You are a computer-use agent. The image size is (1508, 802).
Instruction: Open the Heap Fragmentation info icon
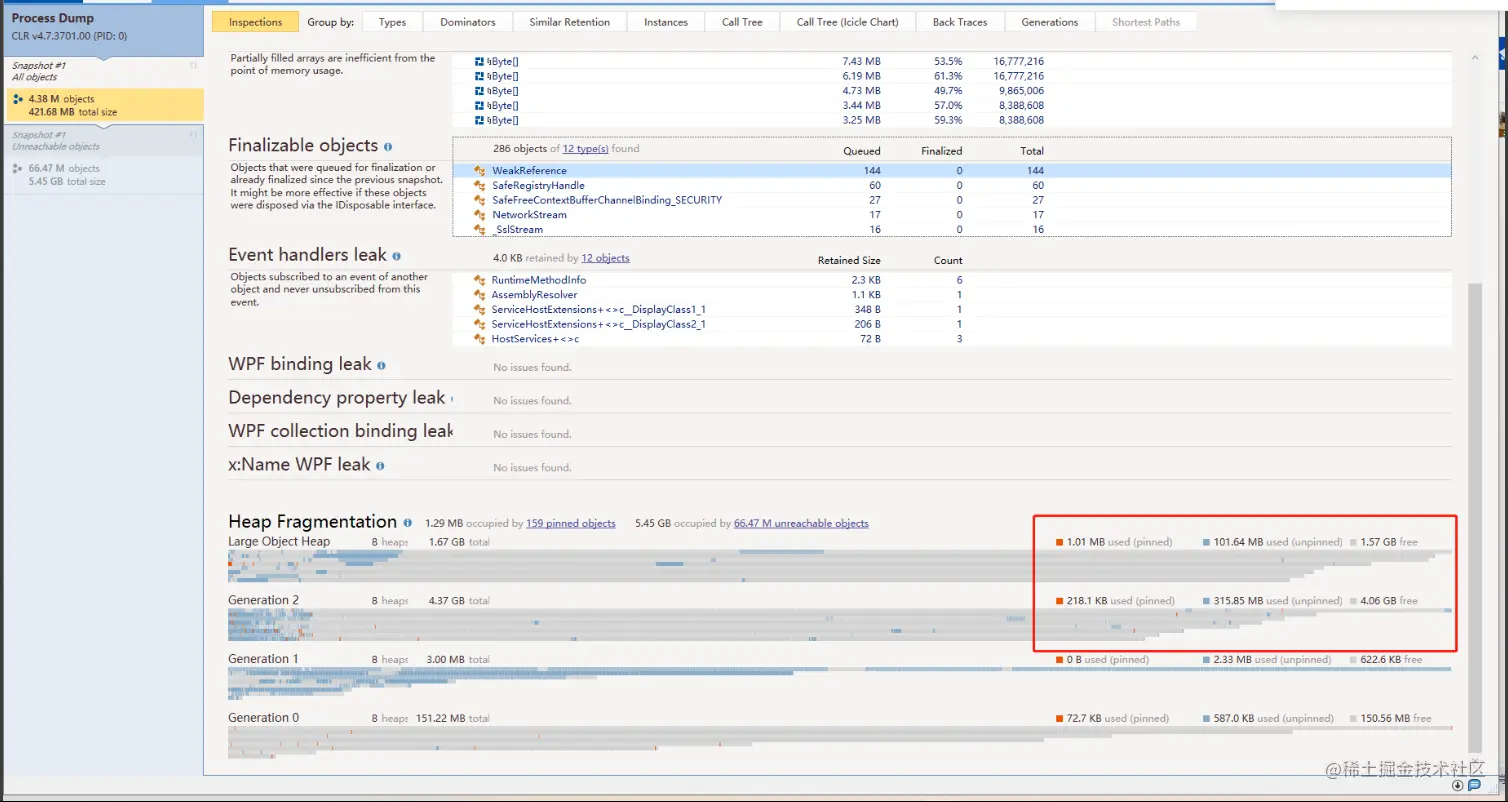pos(407,523)
